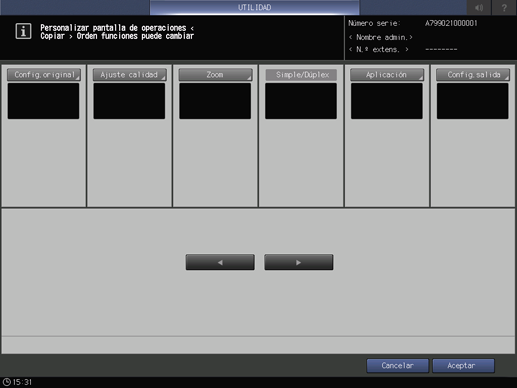Move selected function right with arrow

[x=299, y=262]
